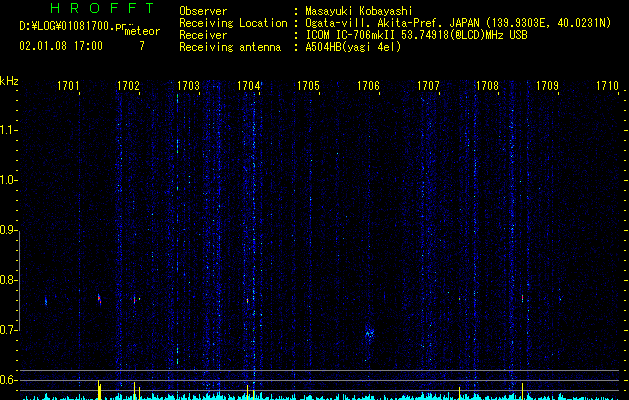Click the 0.7 kHz frequency label
Image resolution: width=629 pixels, height=400 pixels.
(8, 330)
